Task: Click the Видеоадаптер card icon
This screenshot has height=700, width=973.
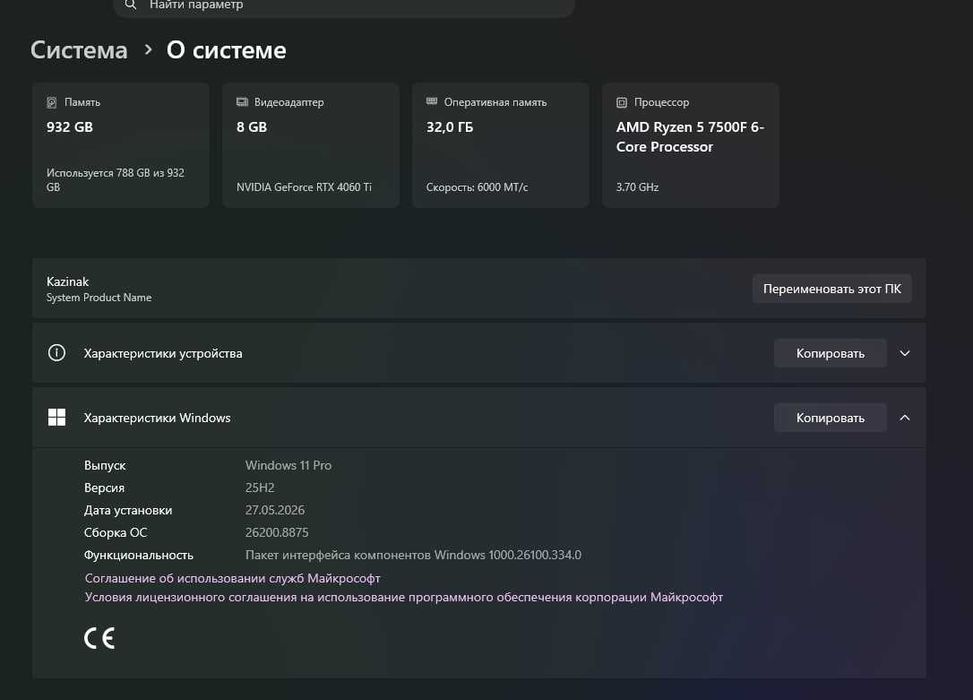Action: (x=242, y=102)
